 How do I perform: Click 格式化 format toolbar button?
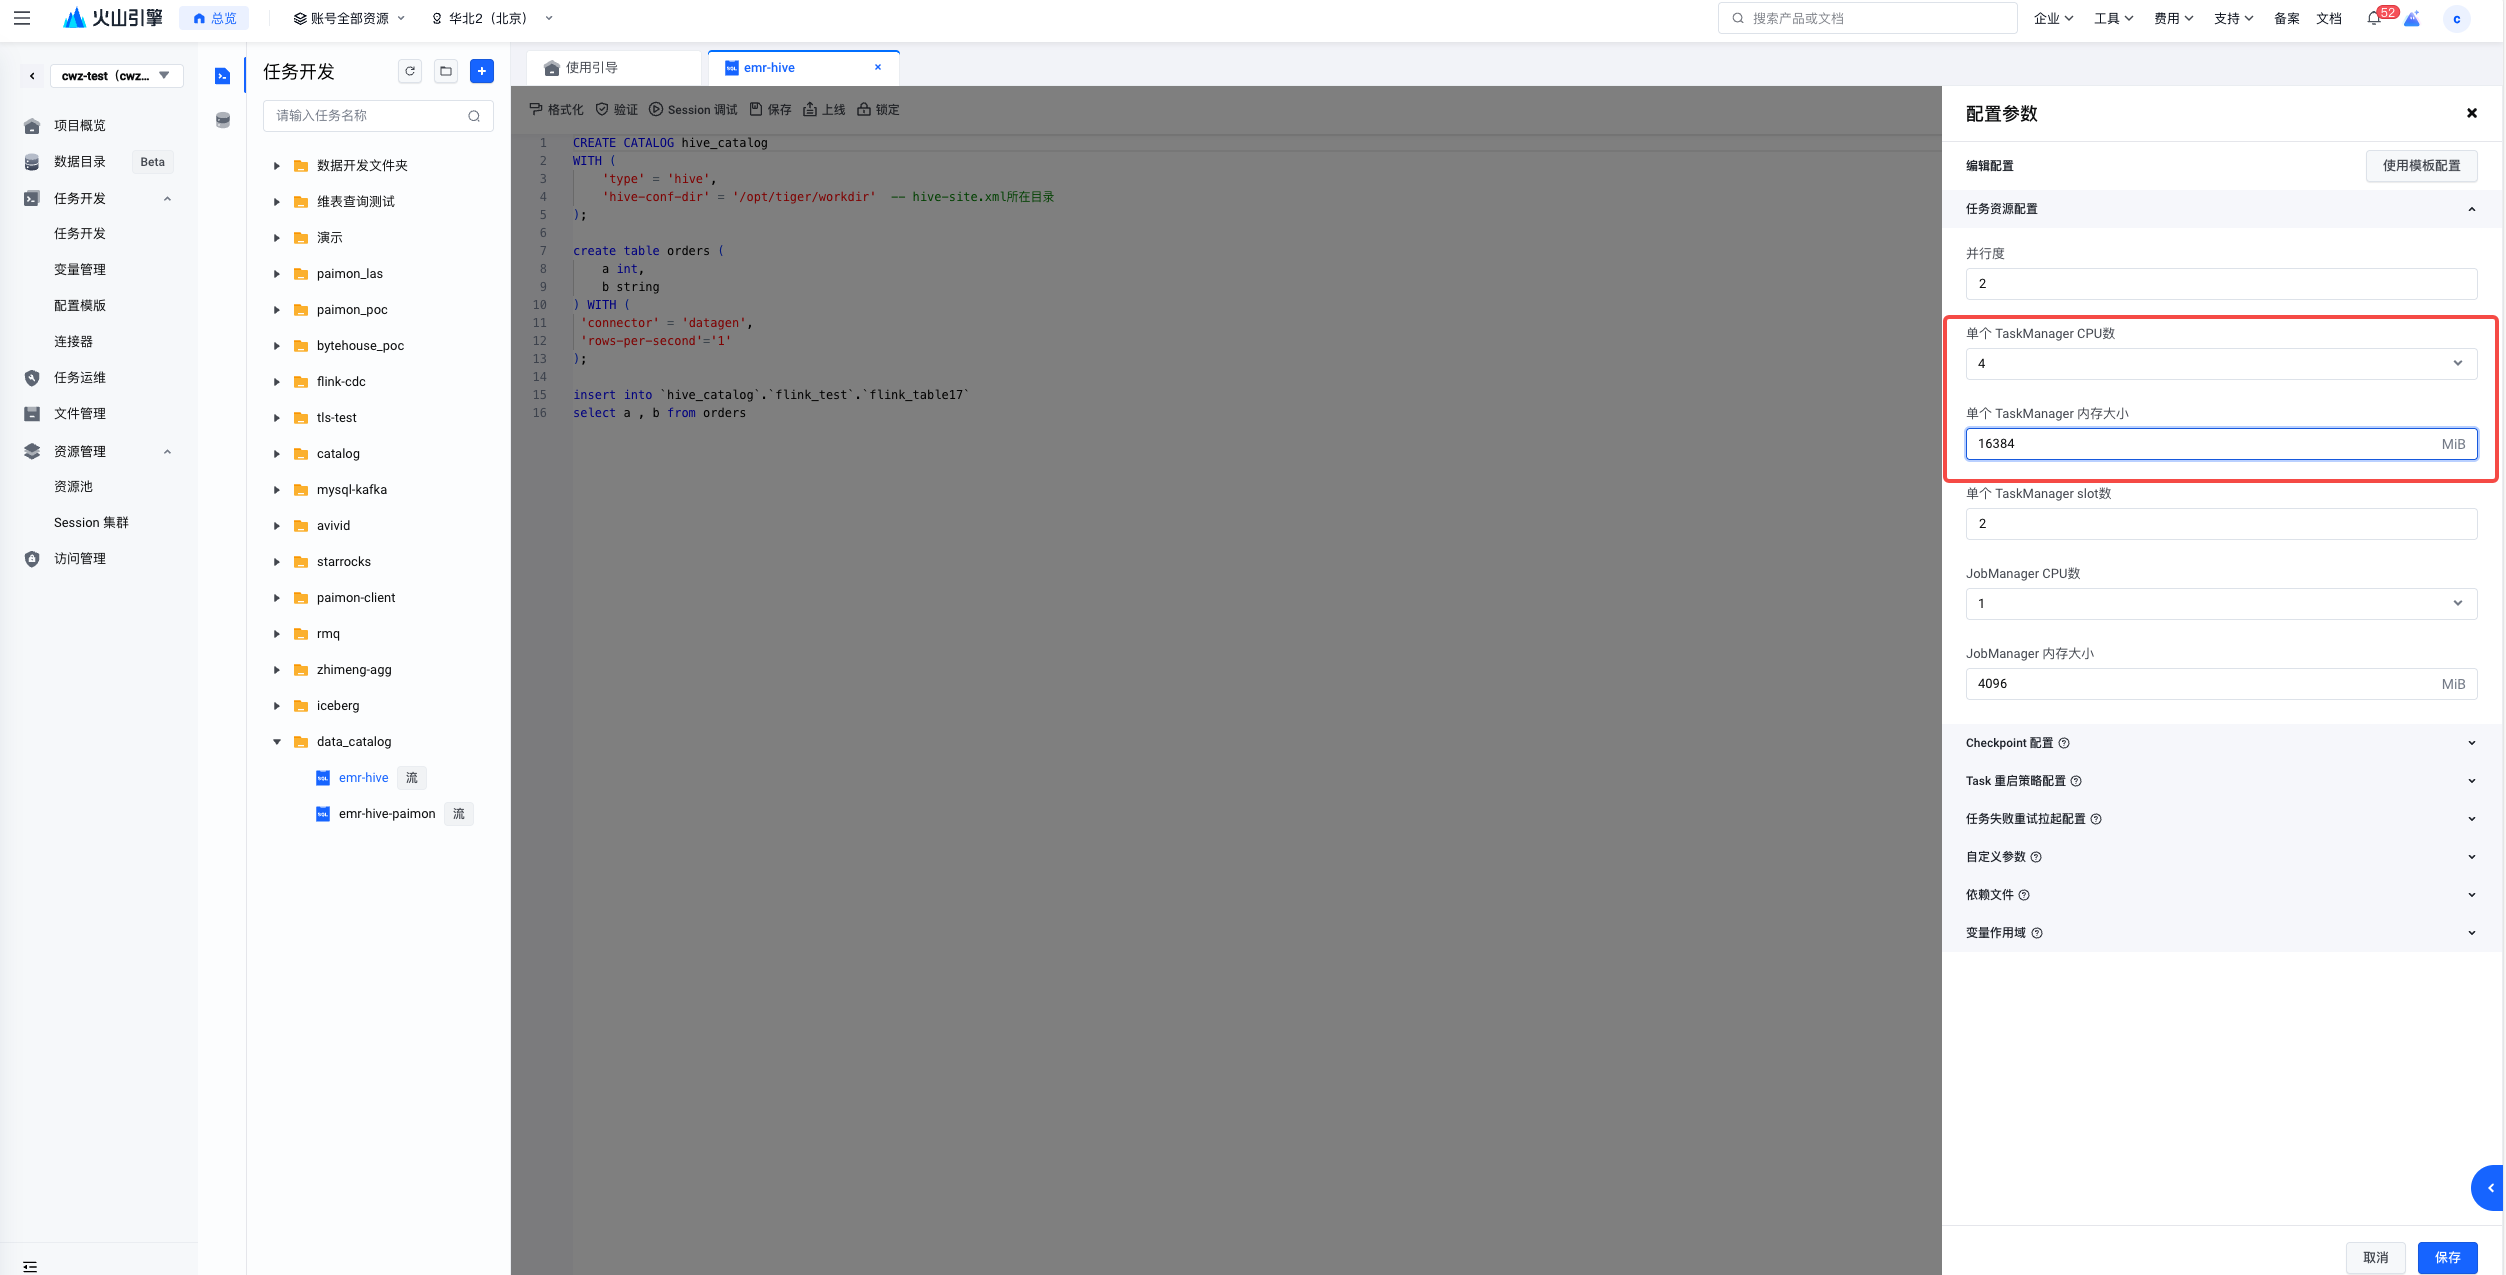(556, 110)
